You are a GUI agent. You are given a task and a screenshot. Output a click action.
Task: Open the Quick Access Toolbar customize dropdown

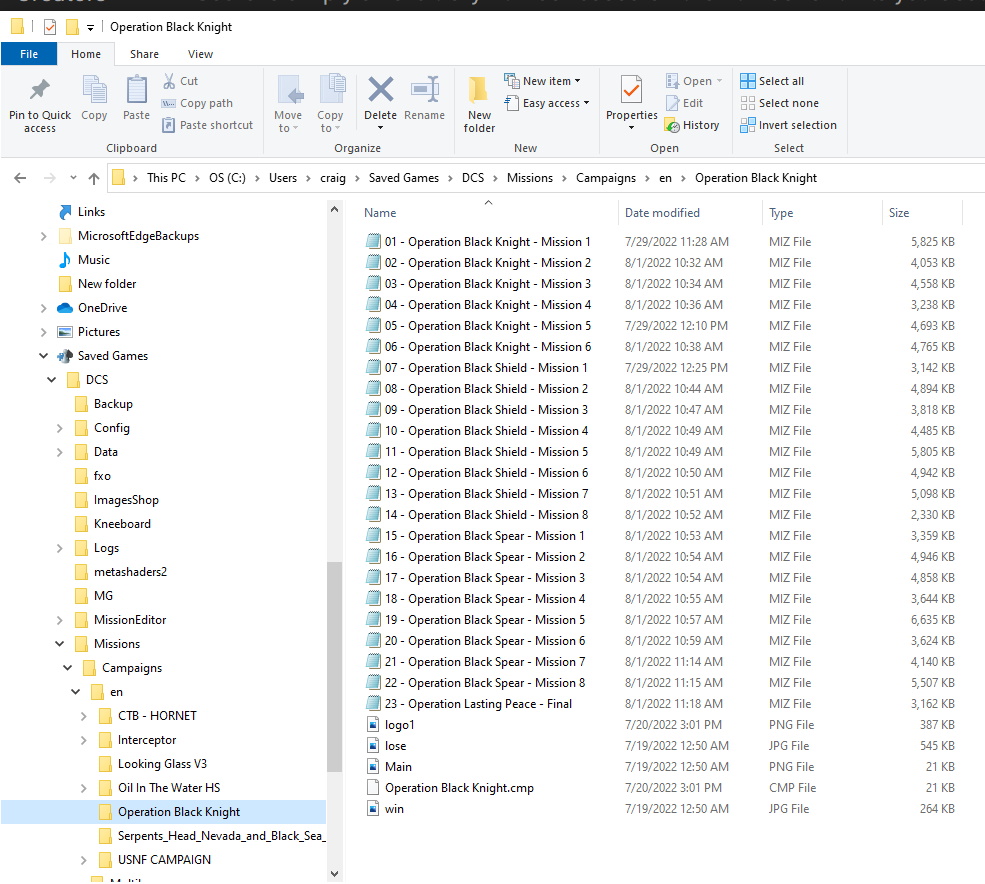point(90,27)
